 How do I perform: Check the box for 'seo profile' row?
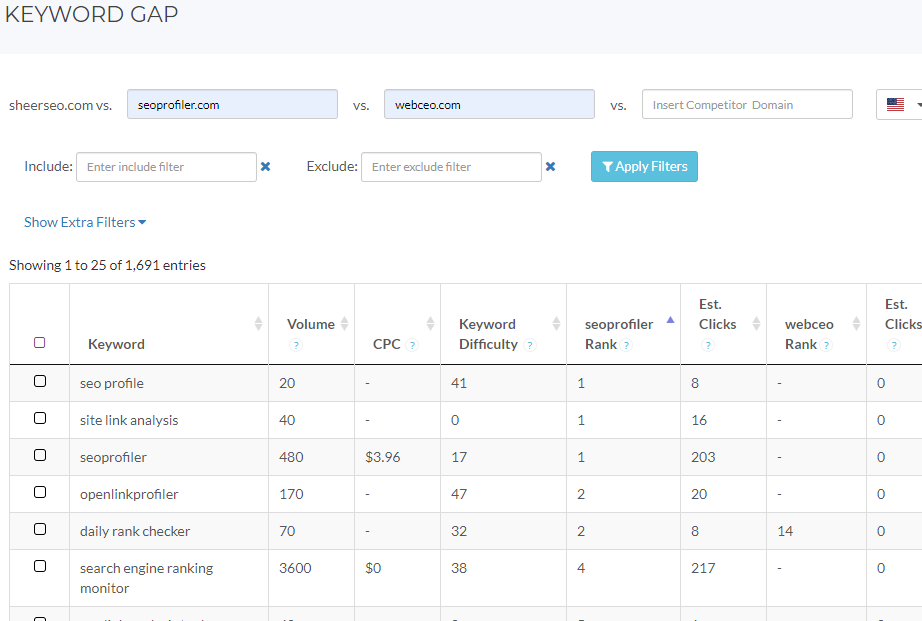[40, 381]
